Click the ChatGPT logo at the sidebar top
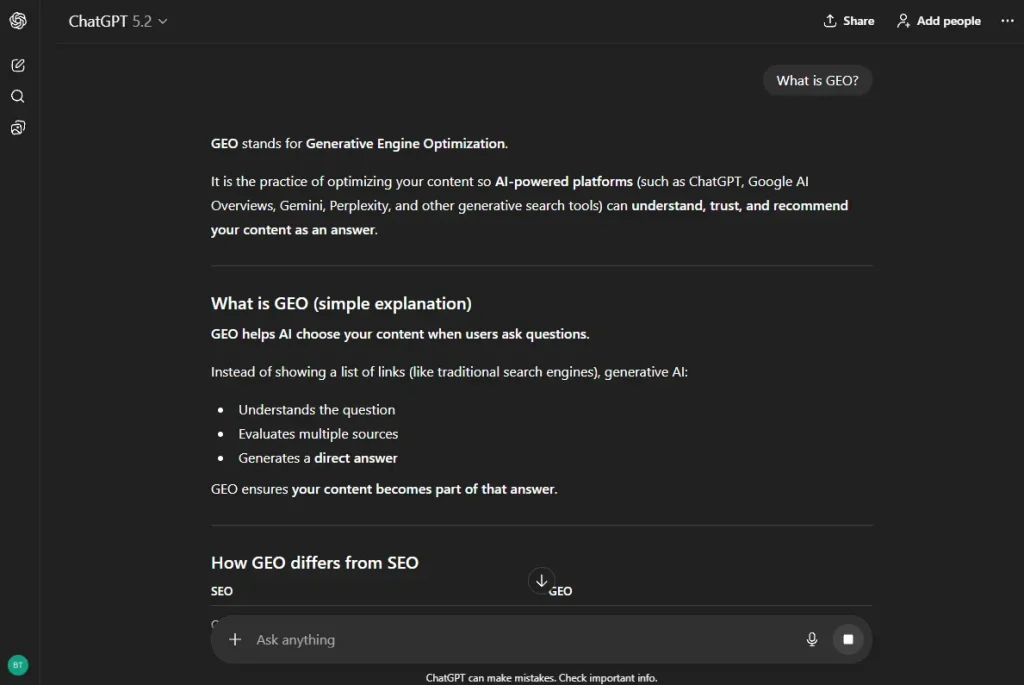 [x=17, y=20]
